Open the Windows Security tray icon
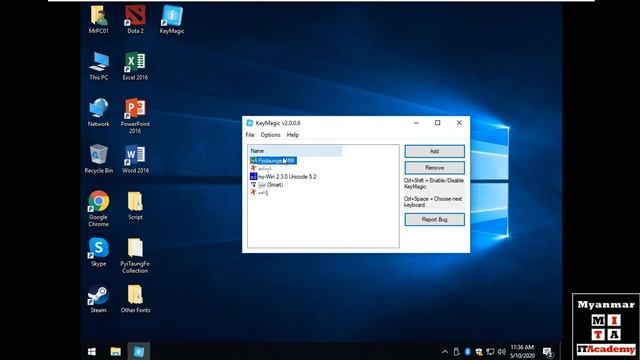Screen dimensions: 640x360 point(479,351)
